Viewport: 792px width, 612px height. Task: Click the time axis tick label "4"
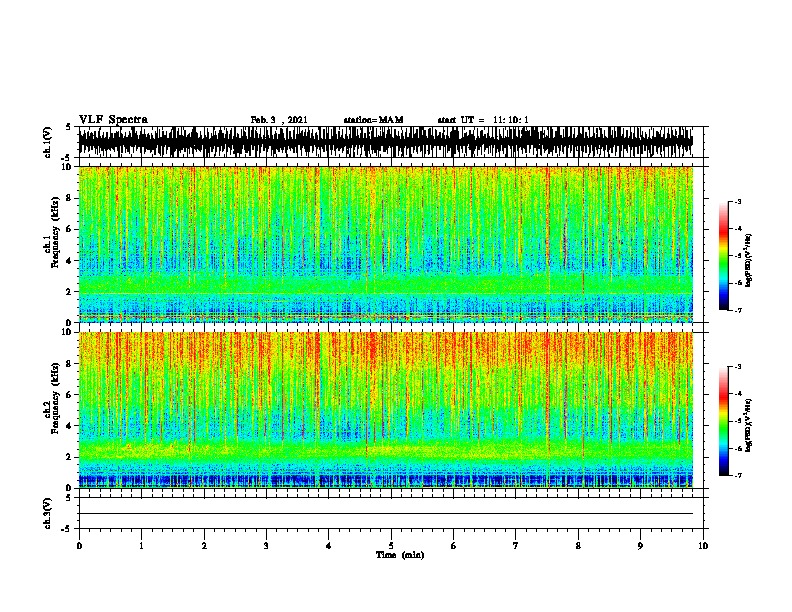tap(329, 546)
